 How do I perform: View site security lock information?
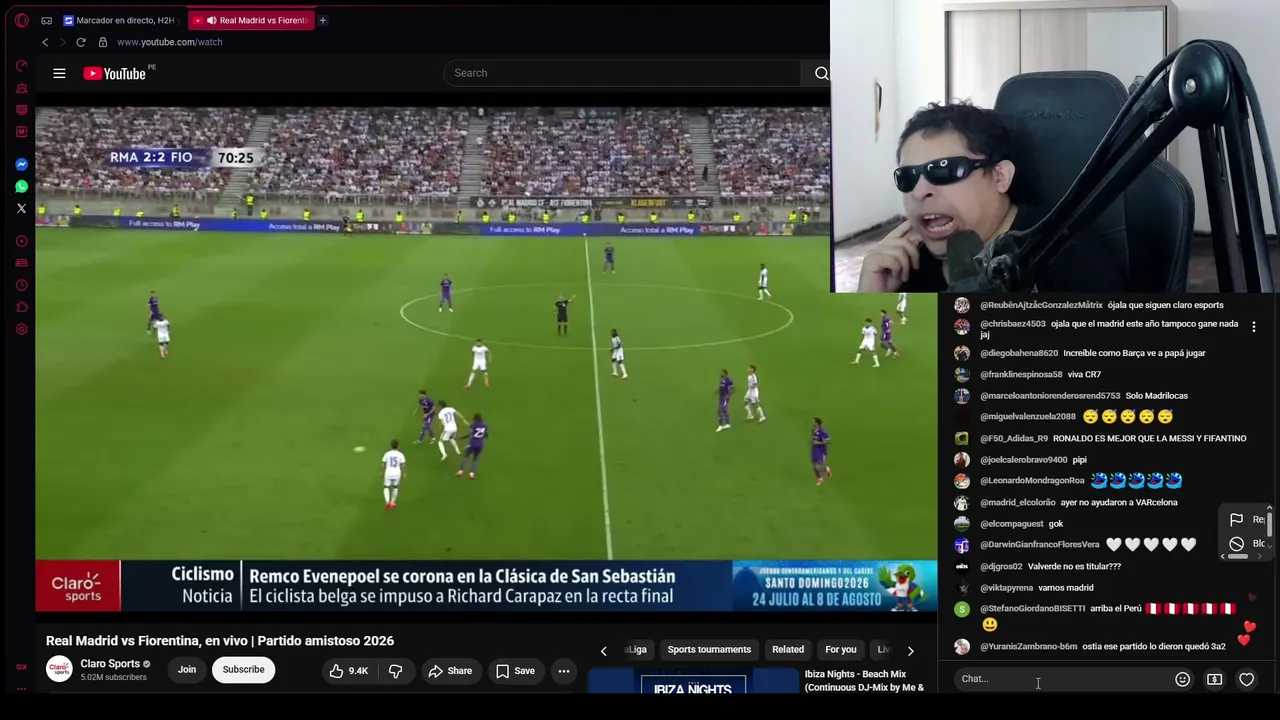(x=102, y=42)
